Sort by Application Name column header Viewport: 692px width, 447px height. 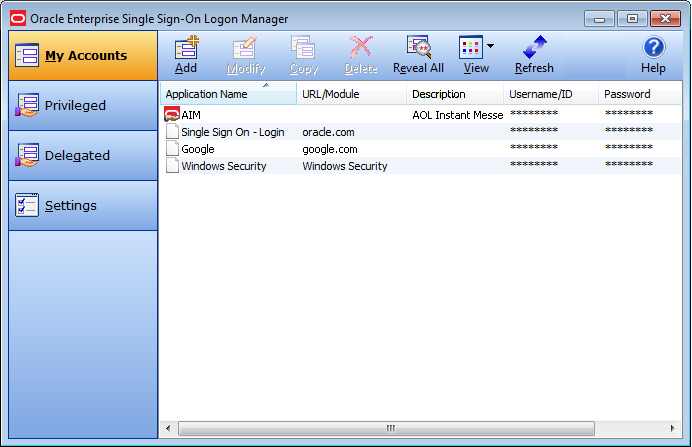(228, 94)
